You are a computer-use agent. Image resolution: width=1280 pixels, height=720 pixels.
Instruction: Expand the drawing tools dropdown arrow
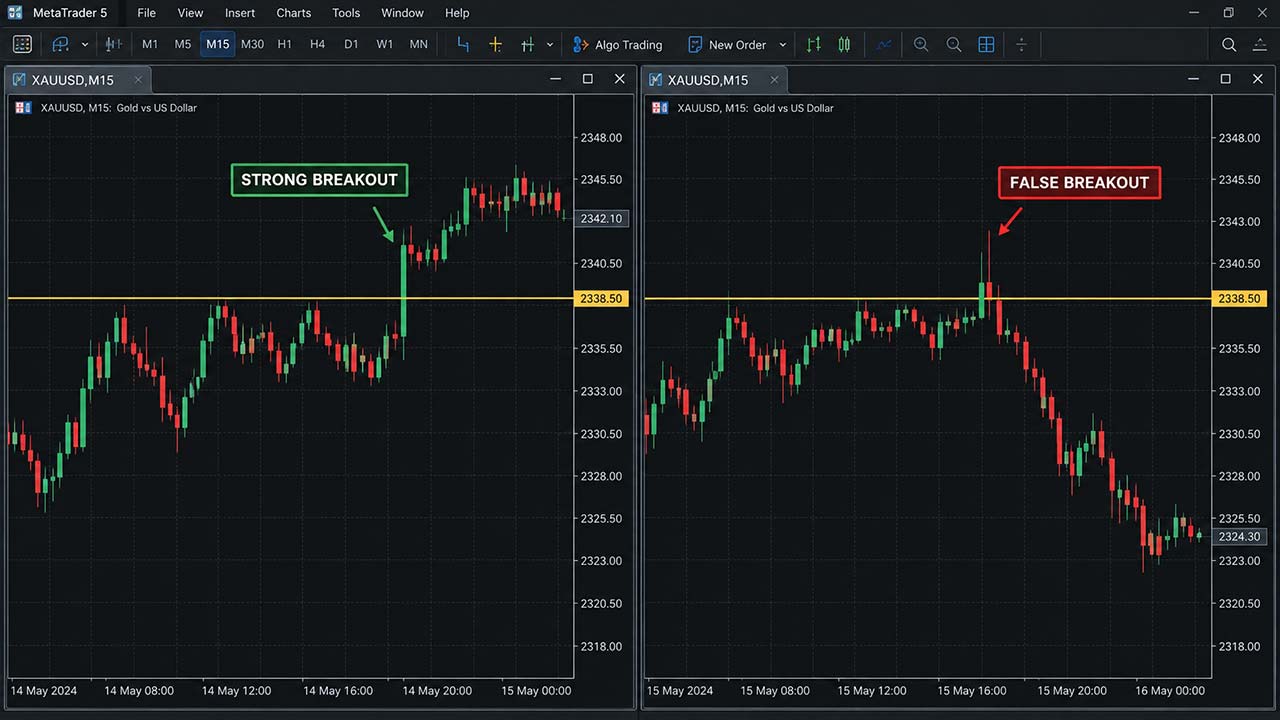[550, 45]
